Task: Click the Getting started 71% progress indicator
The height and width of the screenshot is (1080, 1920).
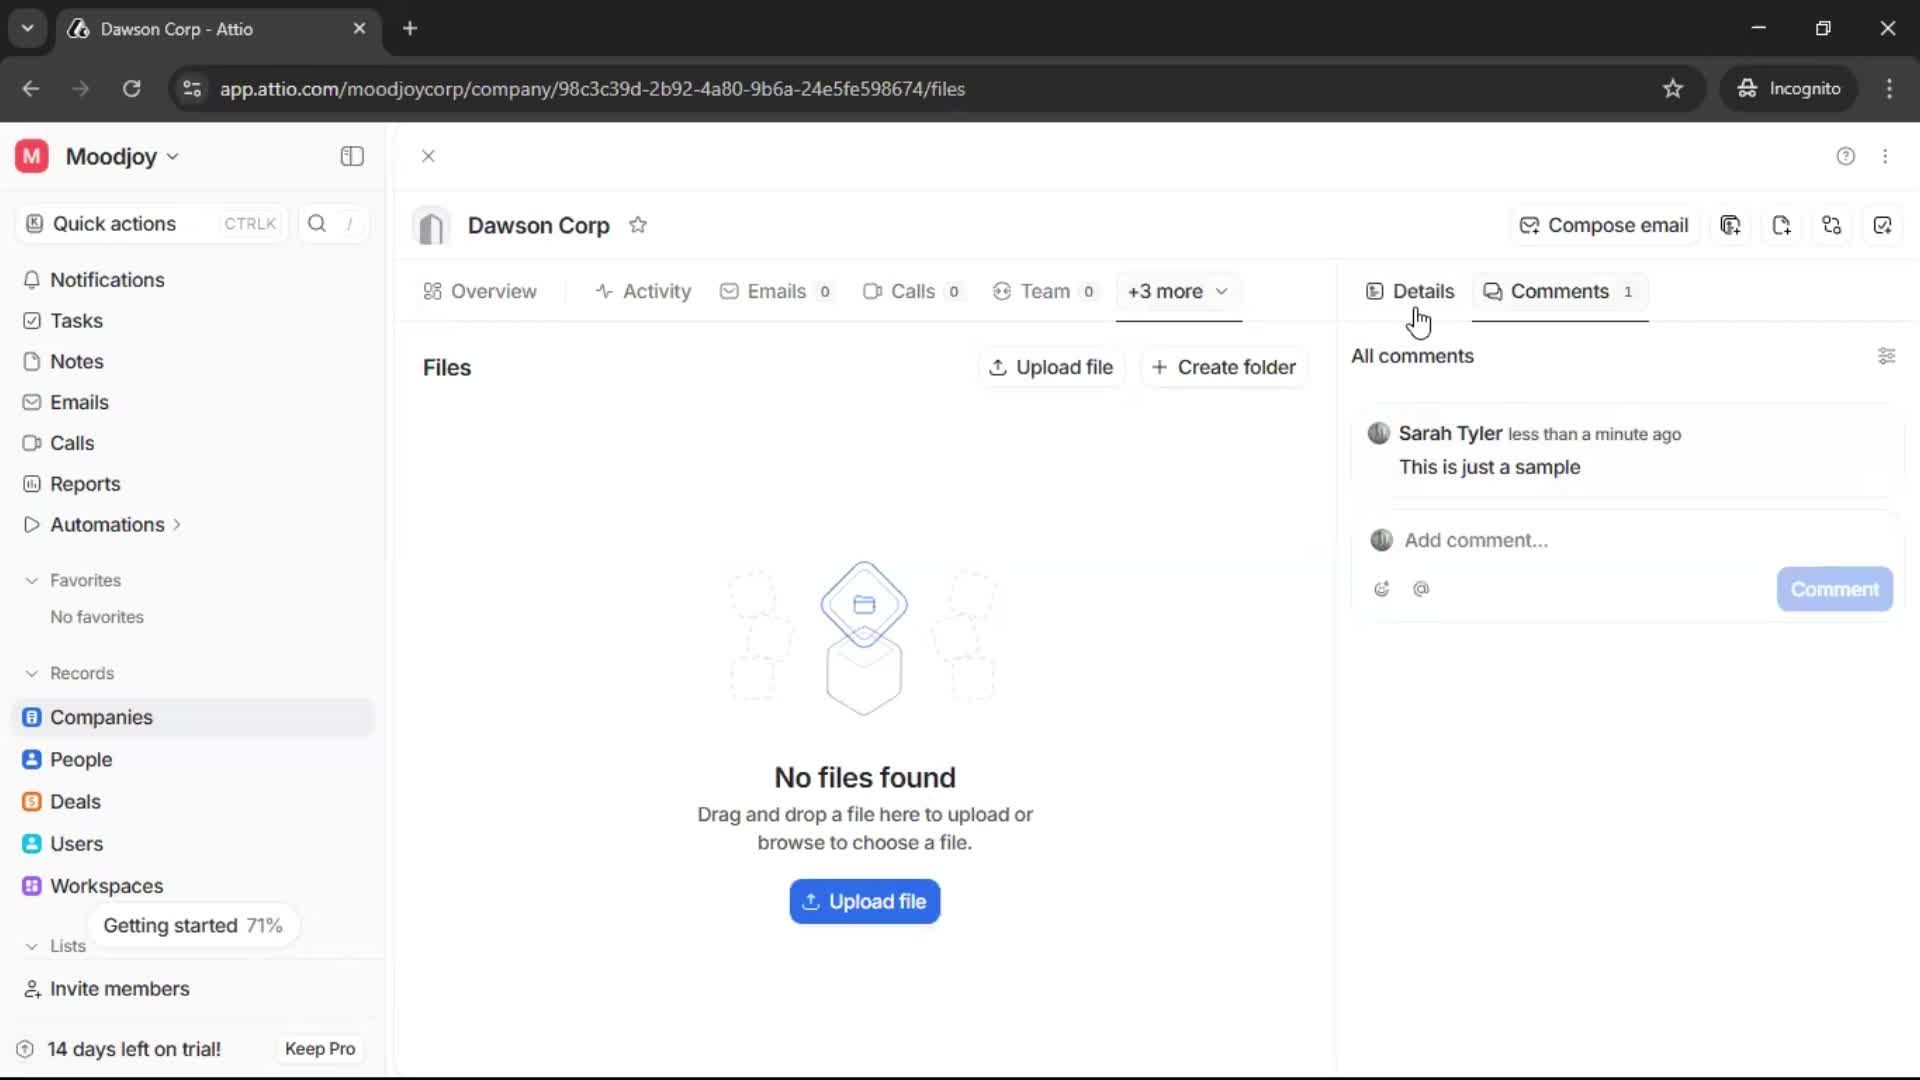Action: [193, 925]
